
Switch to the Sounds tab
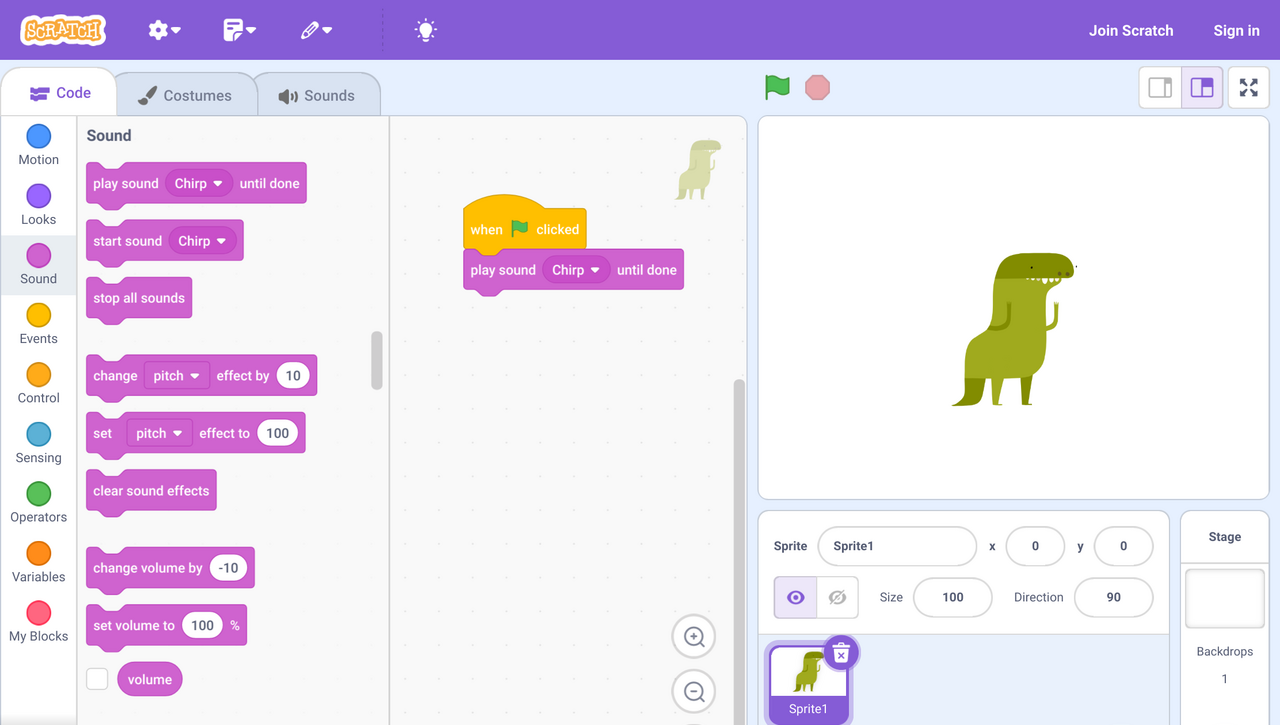point(318,93)
